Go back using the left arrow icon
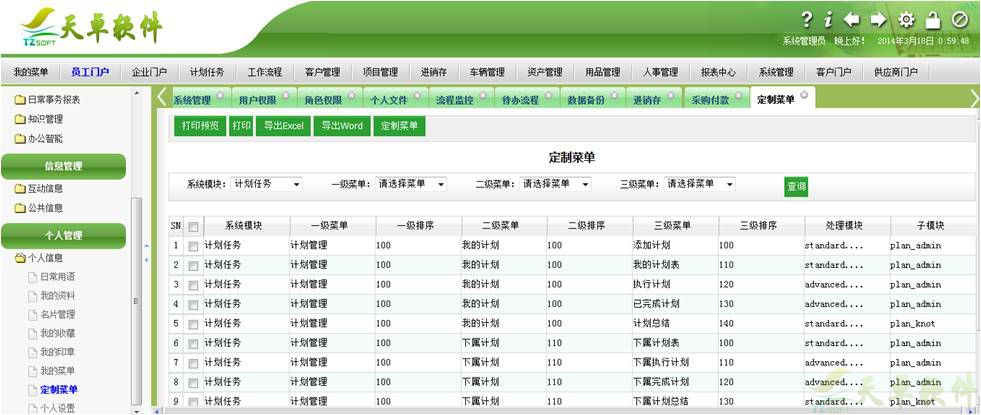981x415 pixels. coord(851,19)
